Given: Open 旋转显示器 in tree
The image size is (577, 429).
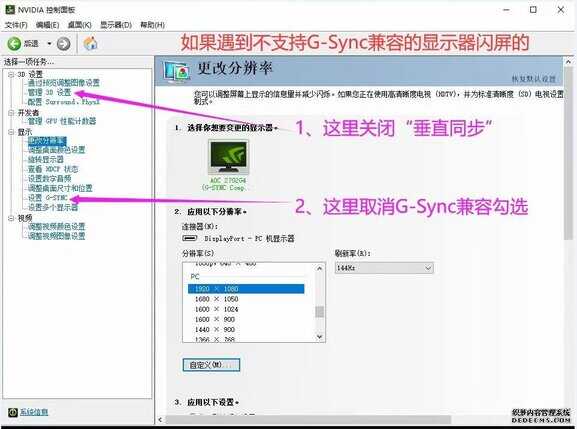Looking at the screenshot, I should [x=46, y=159].
